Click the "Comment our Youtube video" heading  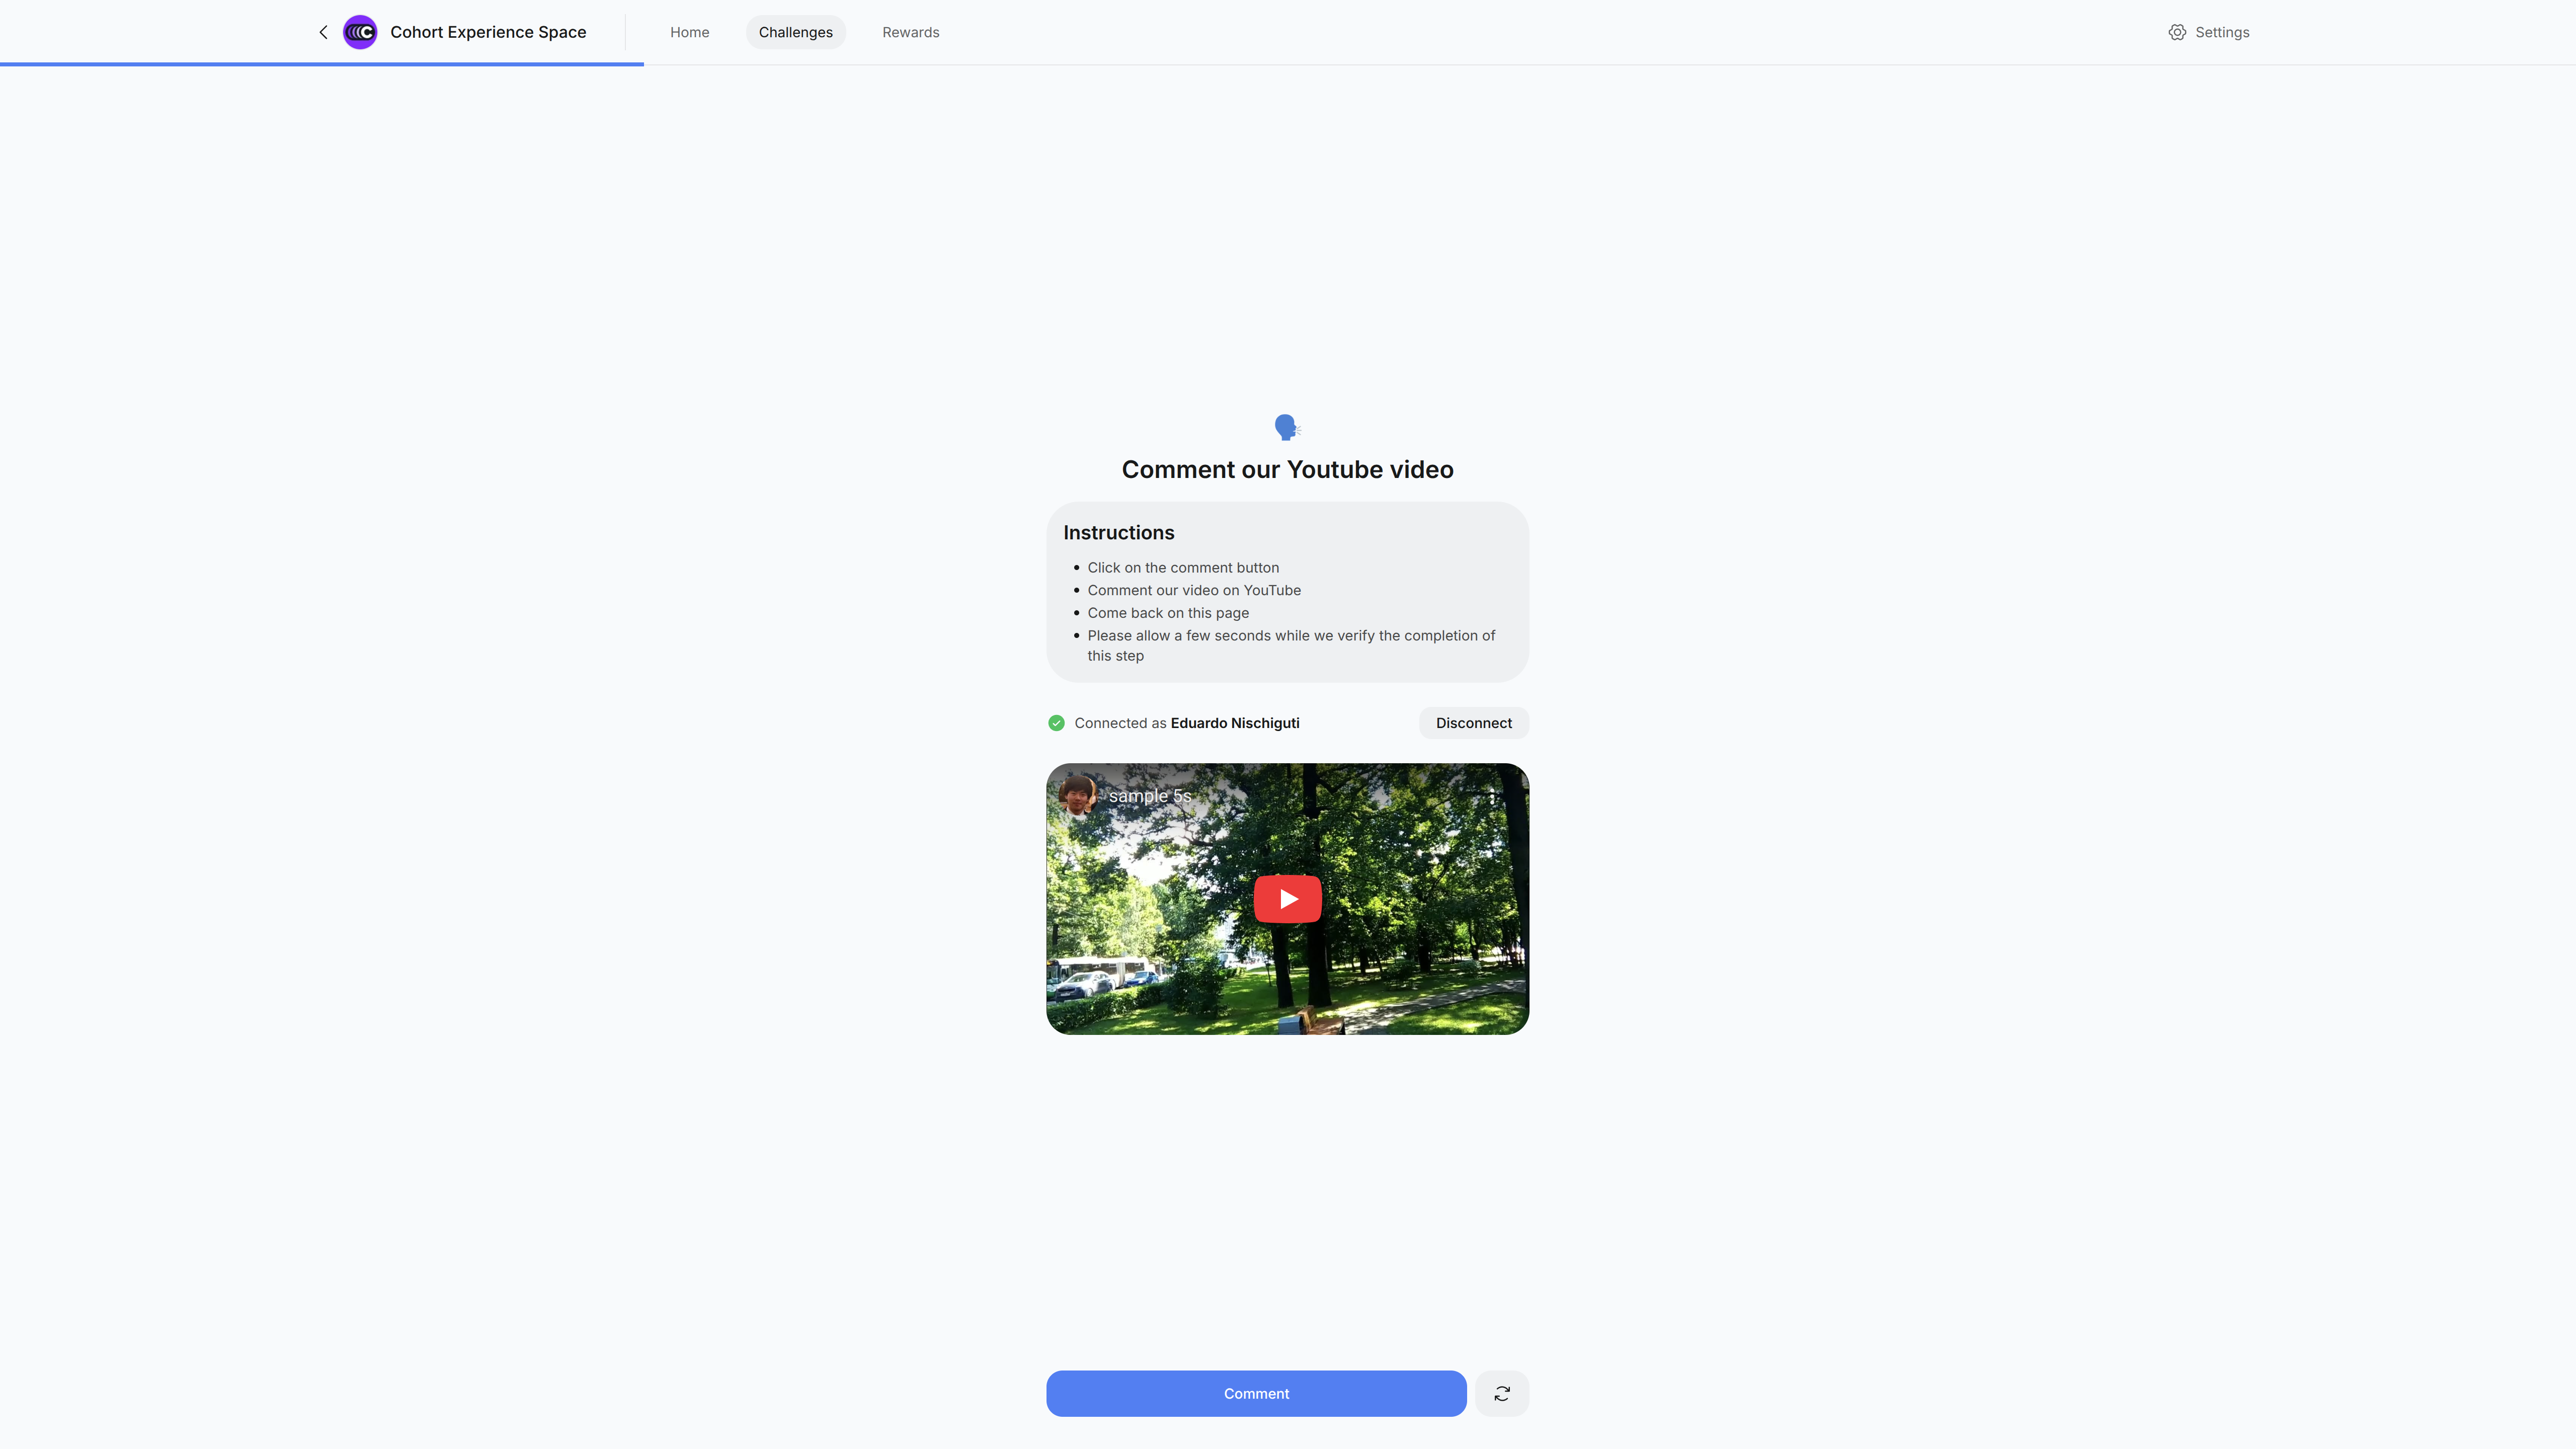[x=1287, y=470]
